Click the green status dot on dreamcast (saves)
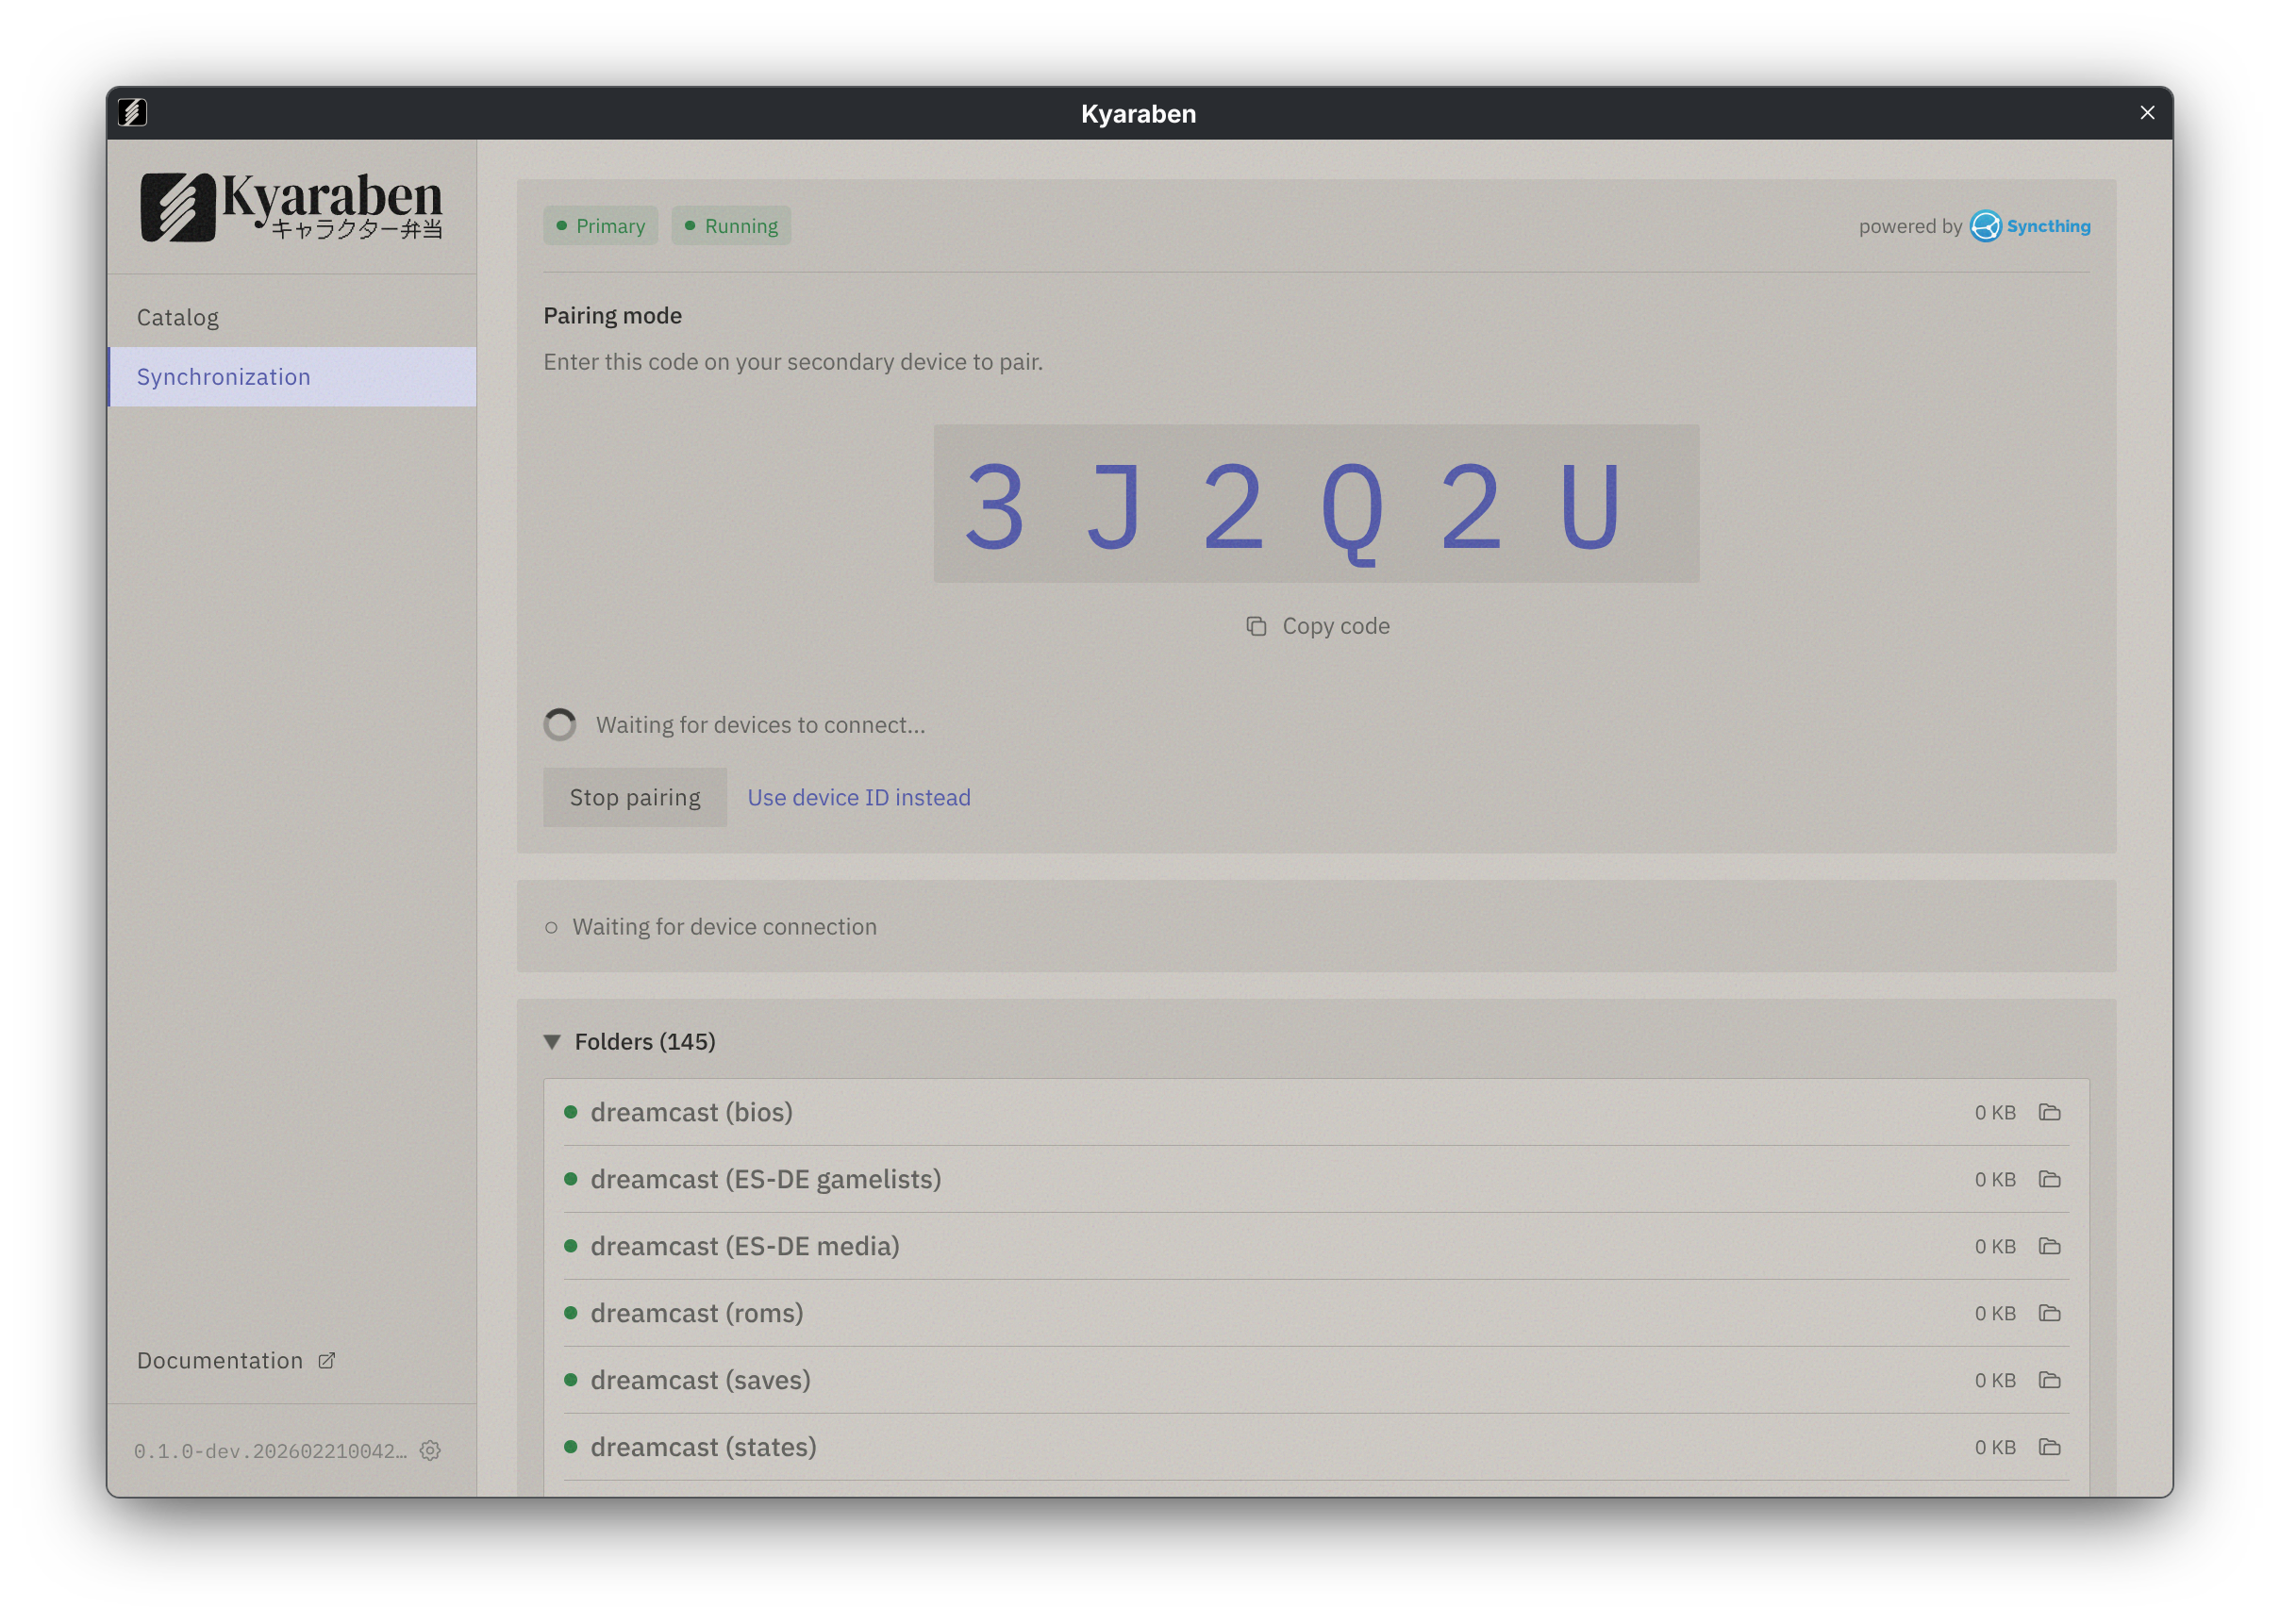 [x=571, y=1379]
